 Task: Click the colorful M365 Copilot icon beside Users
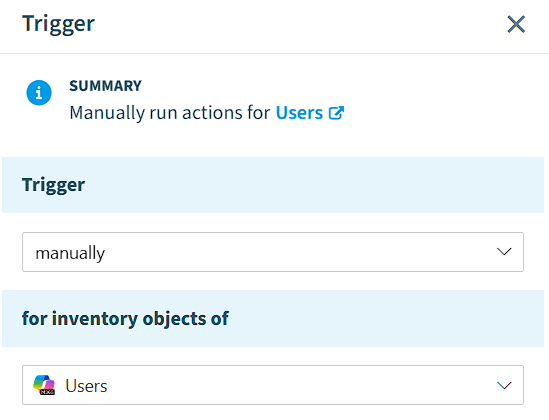point(44,385)
